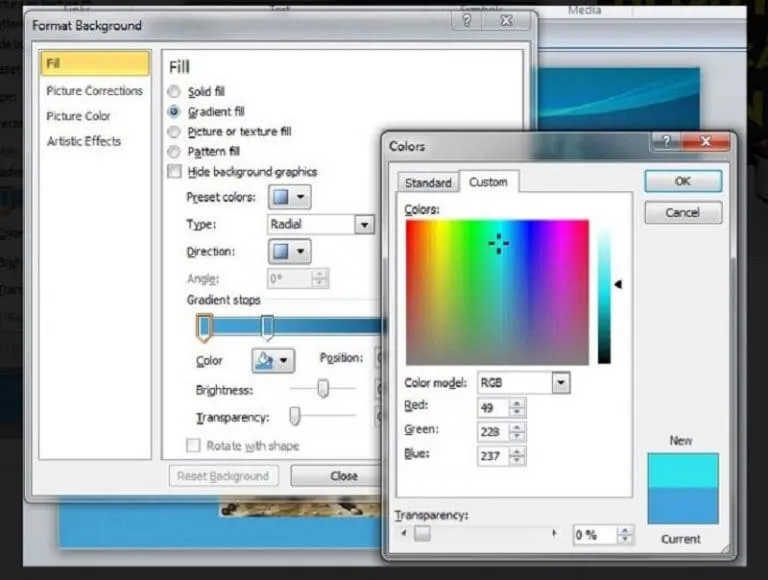Click the New color preview swatch
Screen dimensions: 768x580
[x=683, y=470]
